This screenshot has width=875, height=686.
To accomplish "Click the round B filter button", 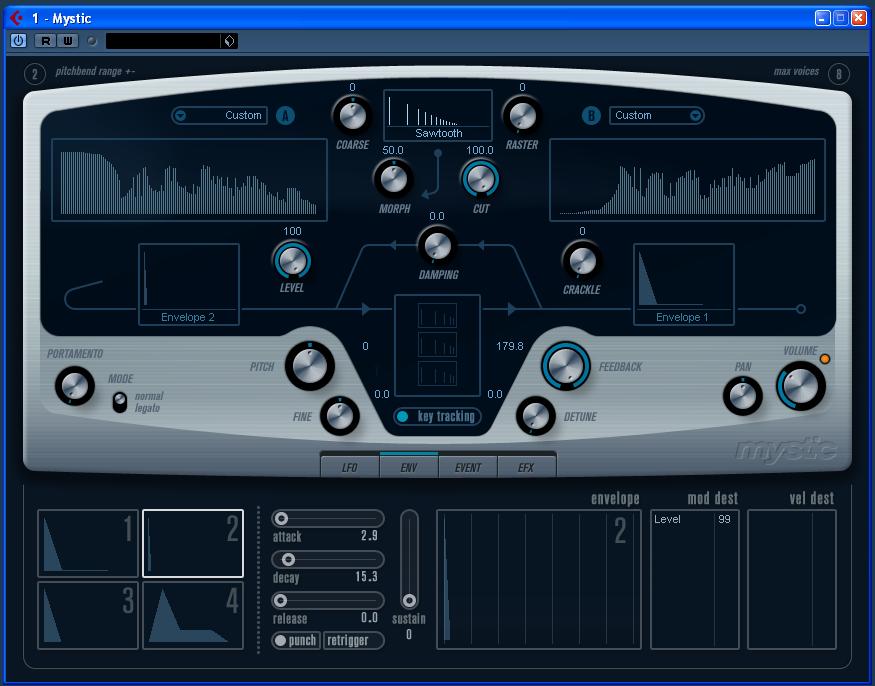I will pyautogui.click(x=591, y=116).
